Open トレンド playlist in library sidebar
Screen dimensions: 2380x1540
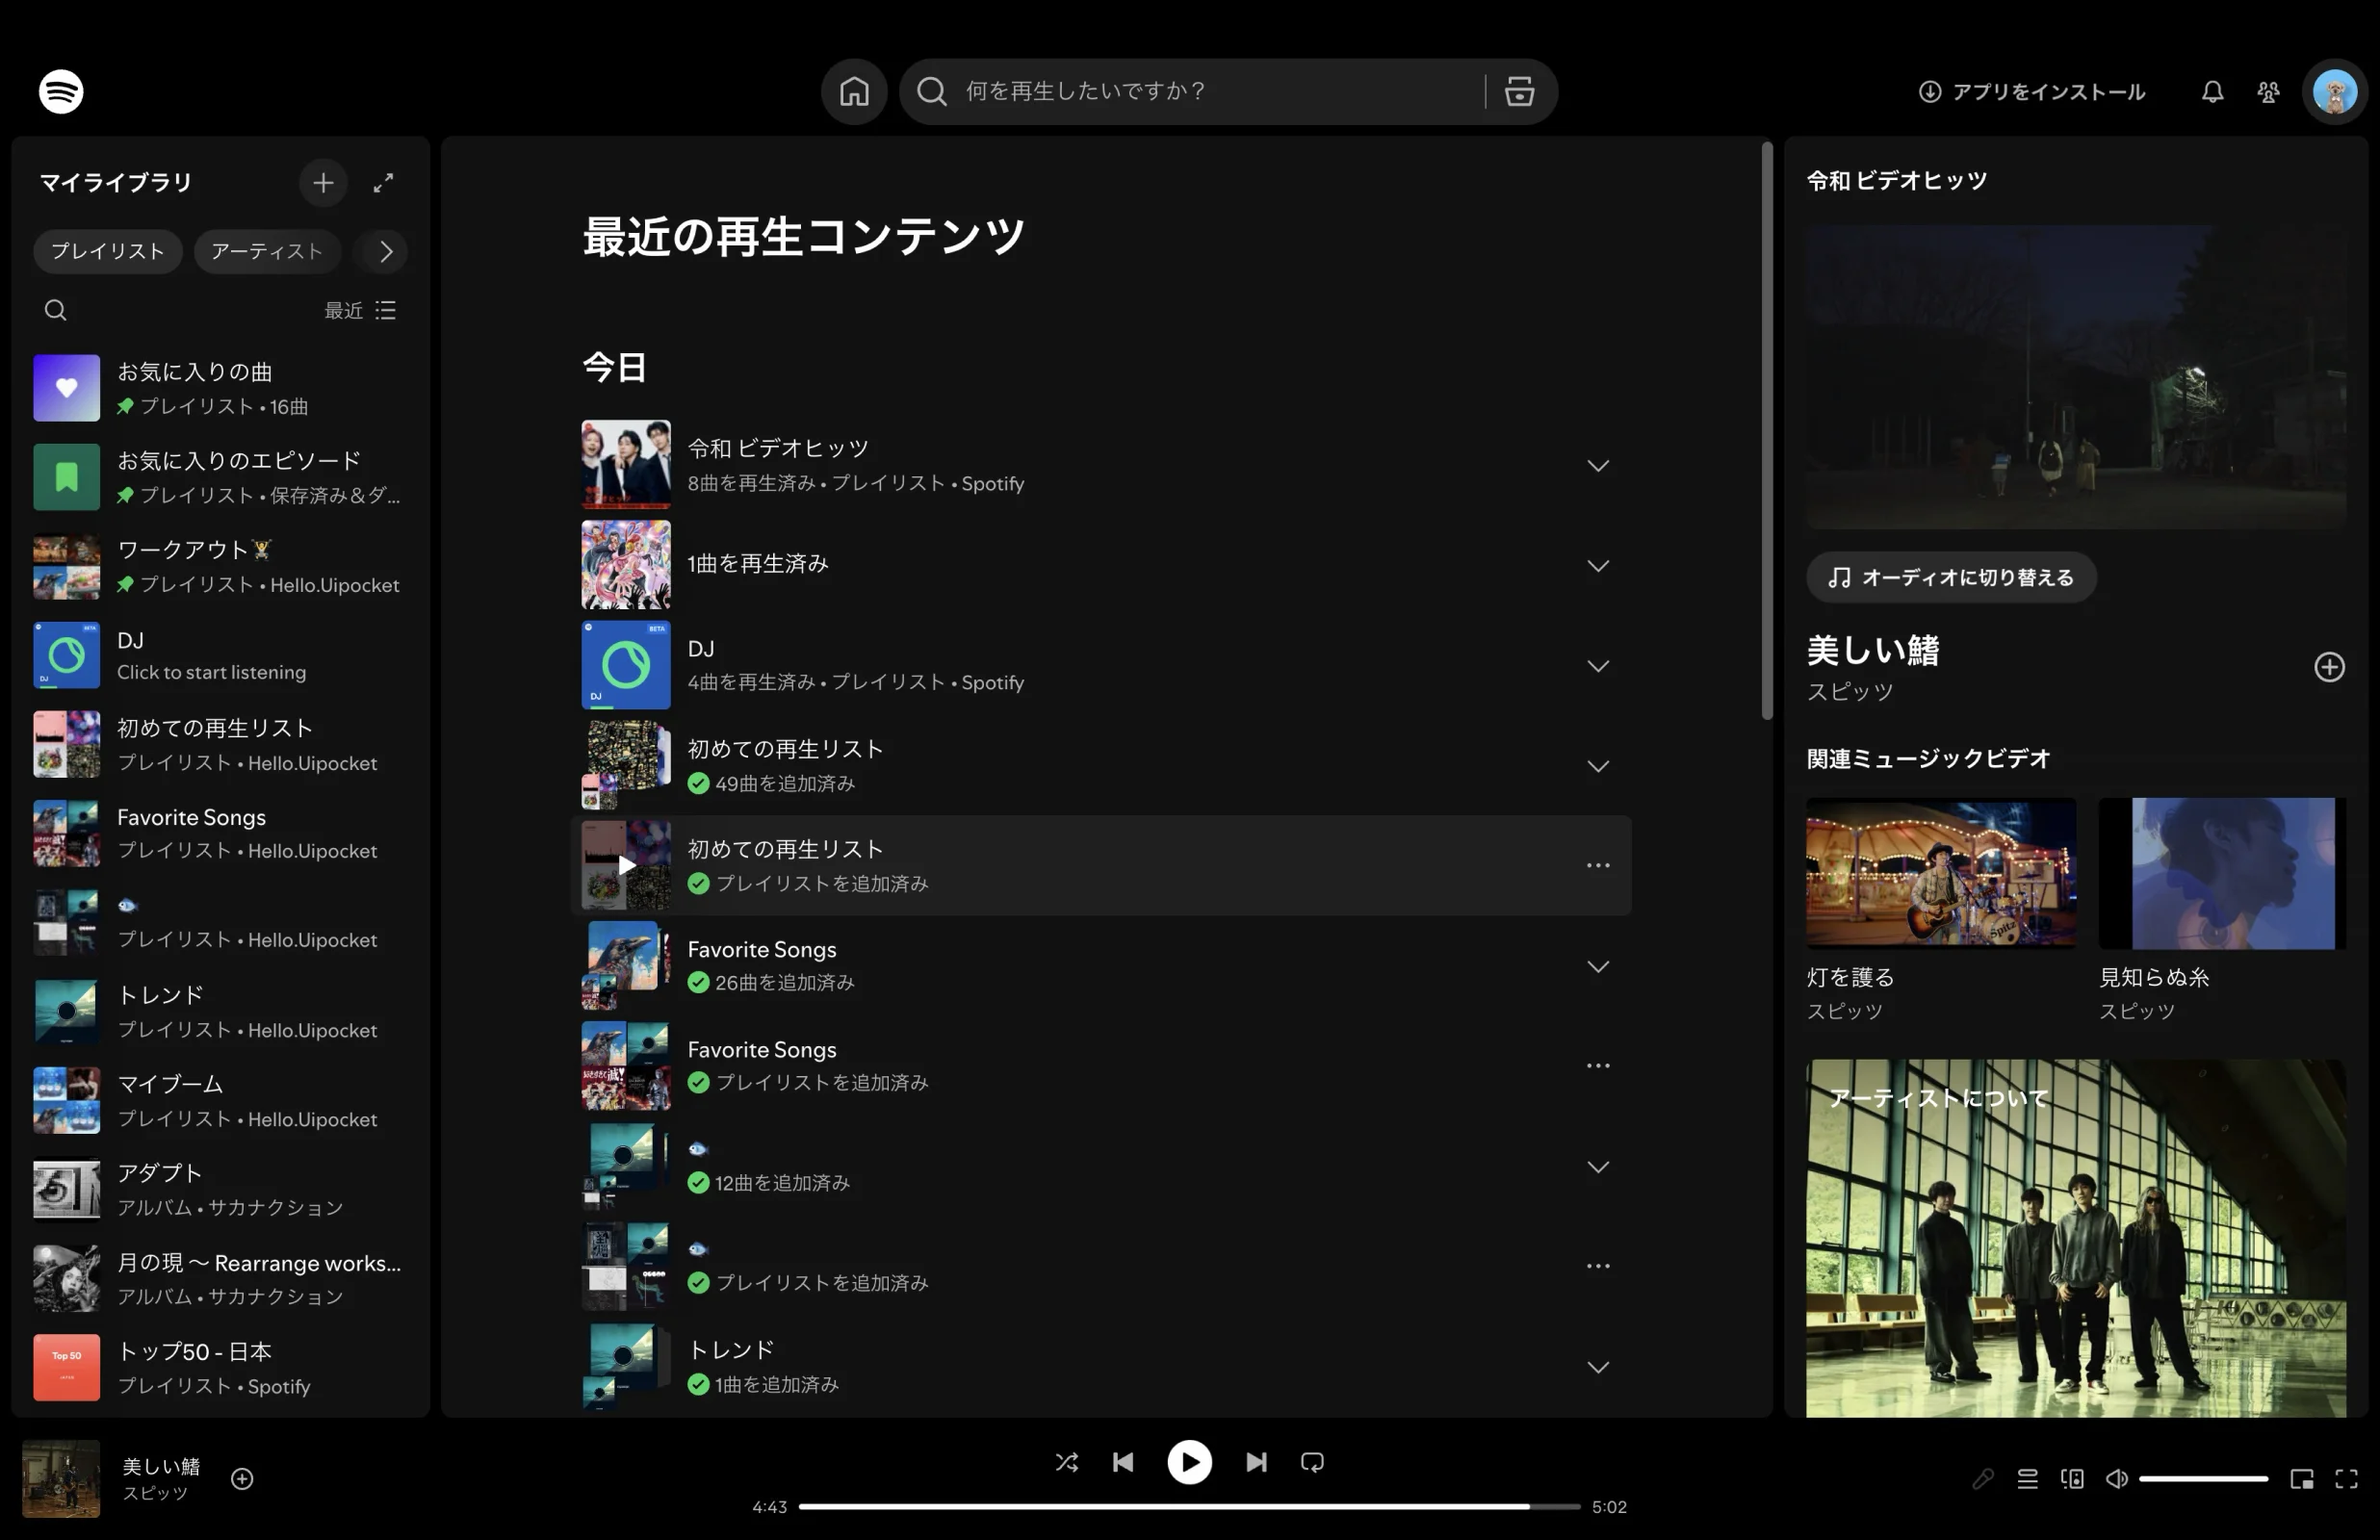220,1011
